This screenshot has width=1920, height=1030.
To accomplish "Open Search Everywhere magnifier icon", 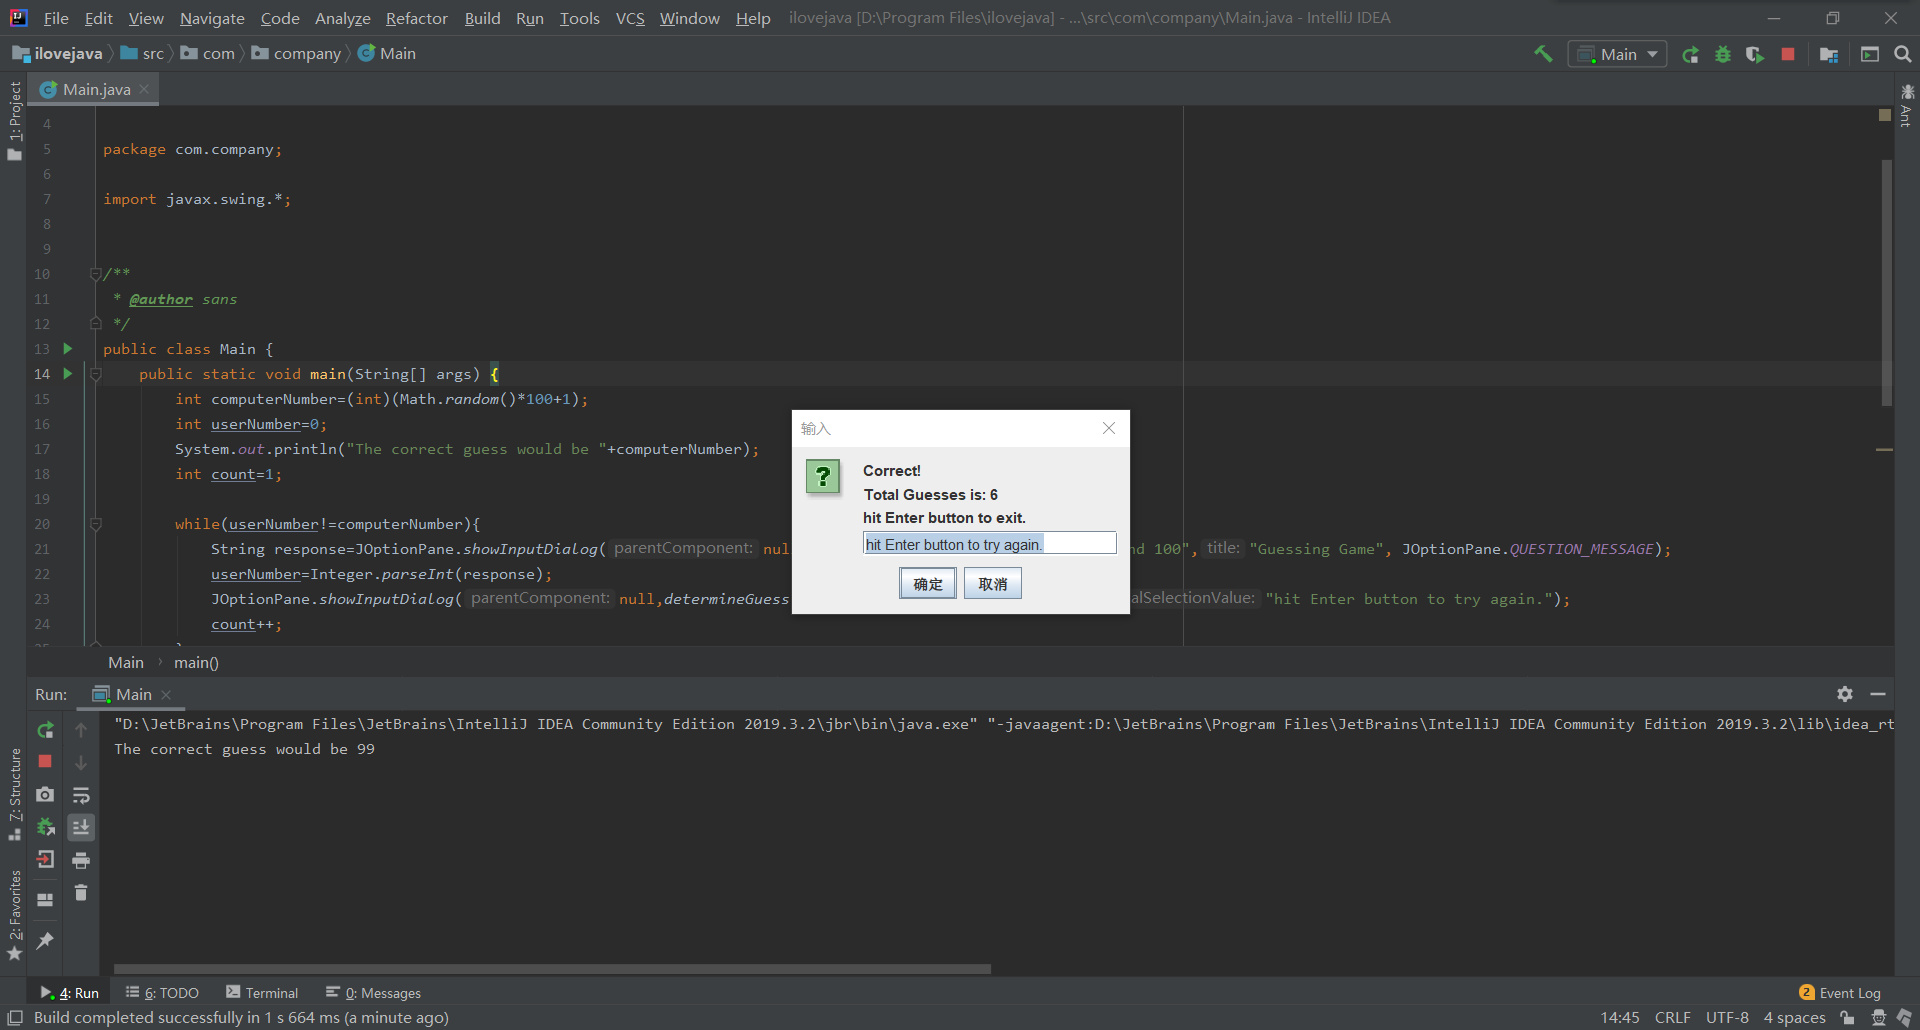I will click(1902, 54).
